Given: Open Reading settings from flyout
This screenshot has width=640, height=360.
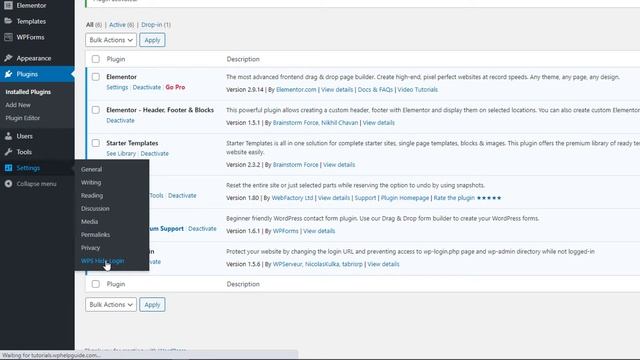Looking at the screenshot, I should pyautogui.click(x=92, y=196).
